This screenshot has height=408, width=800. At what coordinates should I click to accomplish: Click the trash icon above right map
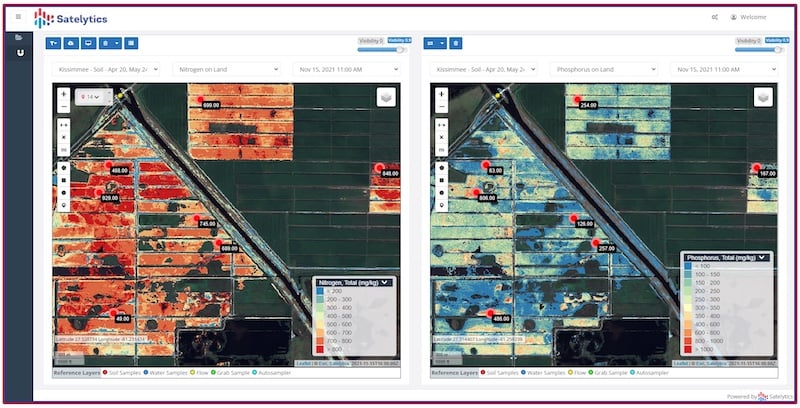[x=455, y=43]
